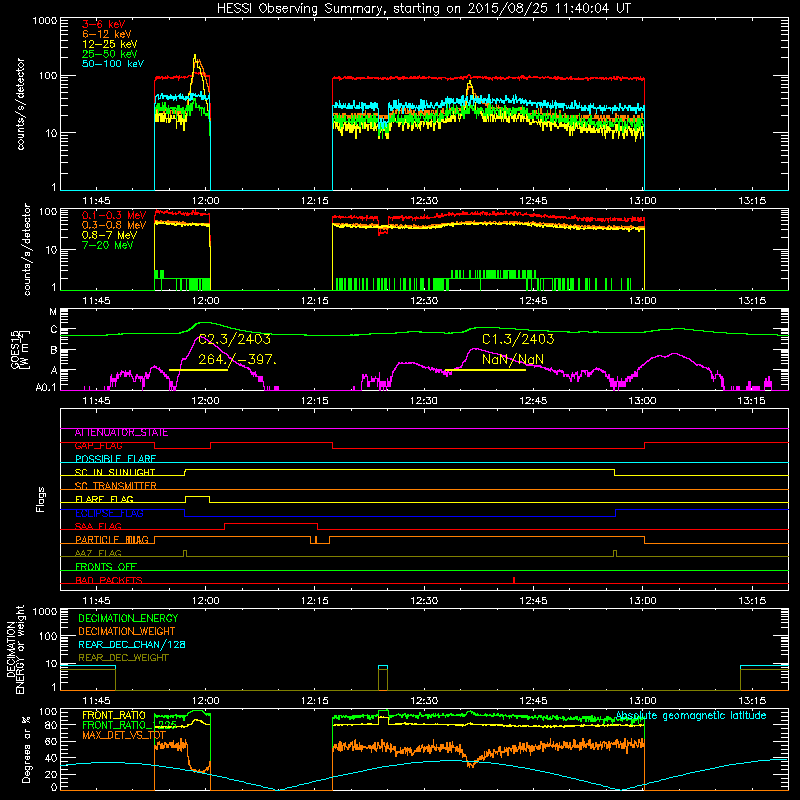Click the REAR_DEC_CHAN/128 legend label

132,645
